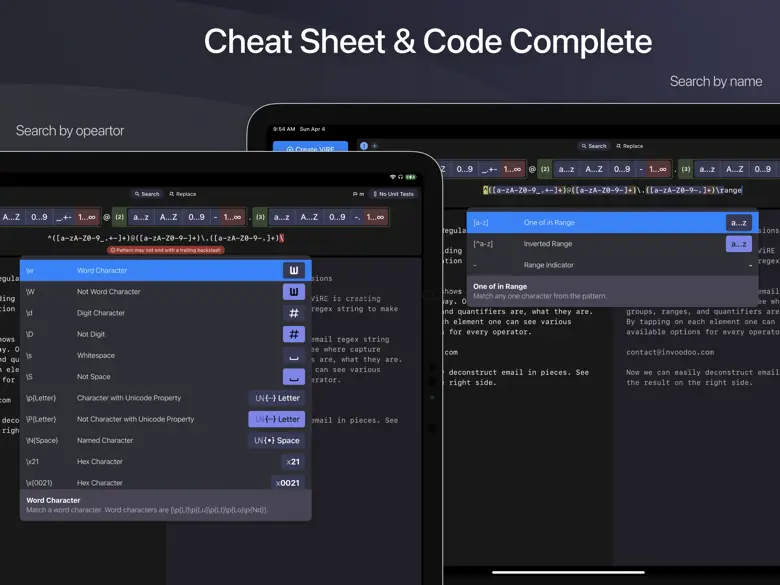Click the 'x21' hex badge

coord(293,462)
